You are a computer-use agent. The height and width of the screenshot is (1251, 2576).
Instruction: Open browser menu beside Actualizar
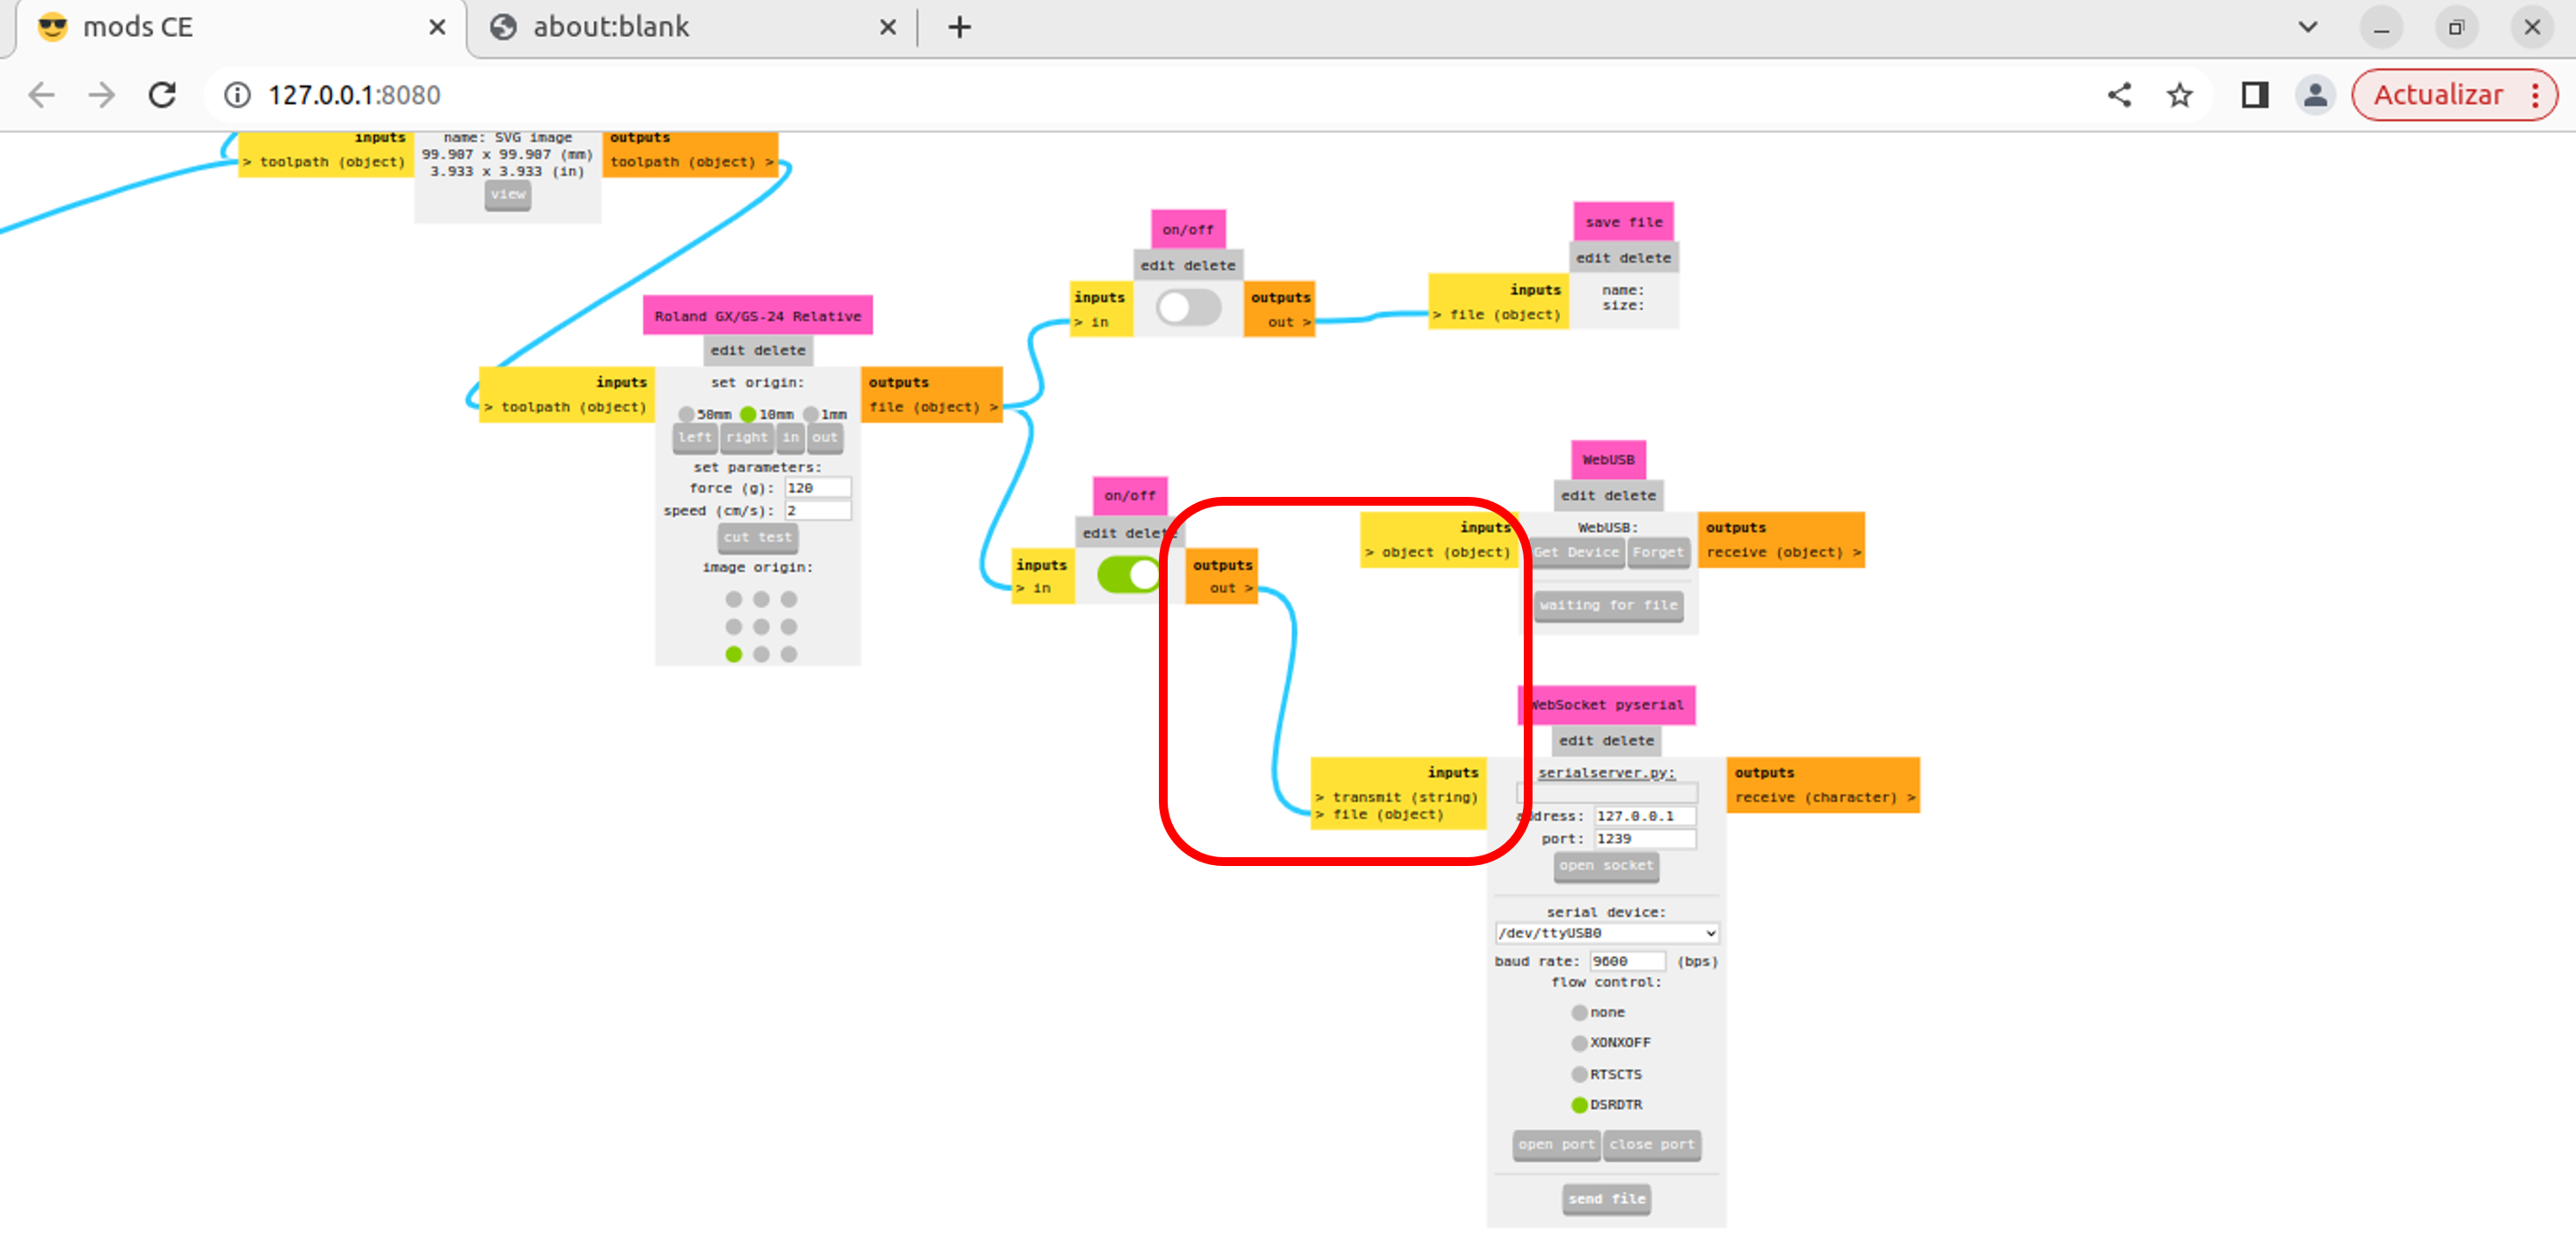tap(2535, 95)
